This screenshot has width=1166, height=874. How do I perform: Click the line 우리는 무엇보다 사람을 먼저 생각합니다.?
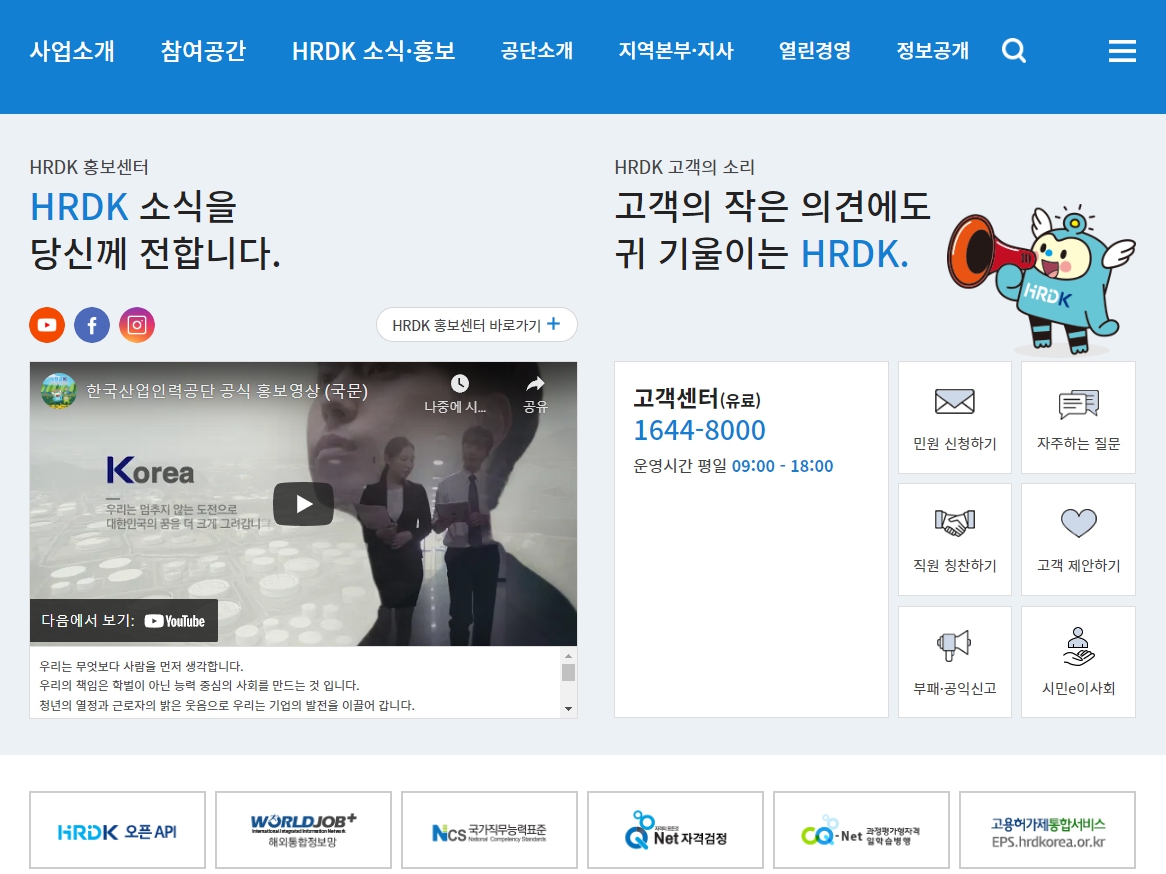(x=141, y=666)
